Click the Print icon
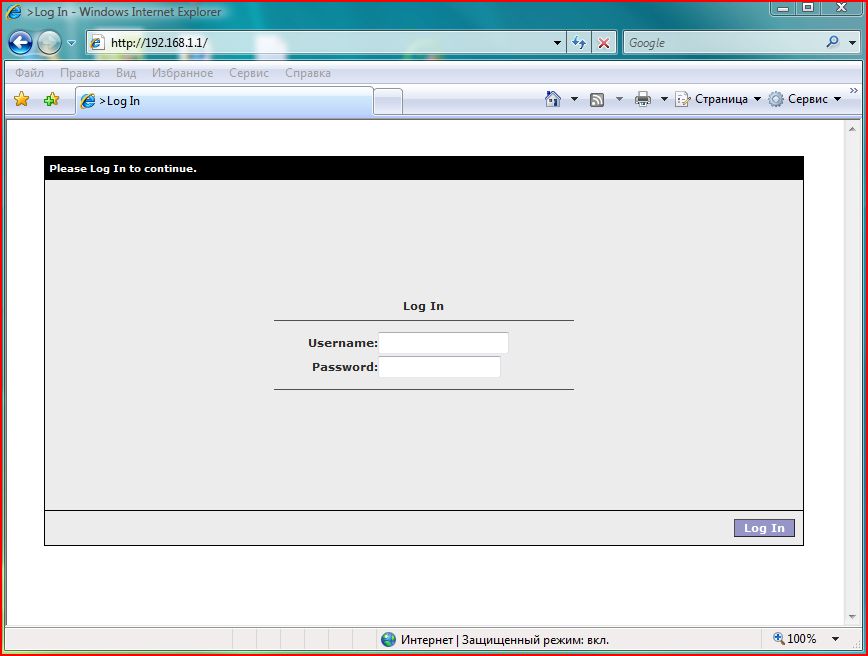Screen dimensions: 868x656 [x=643, y=99]
